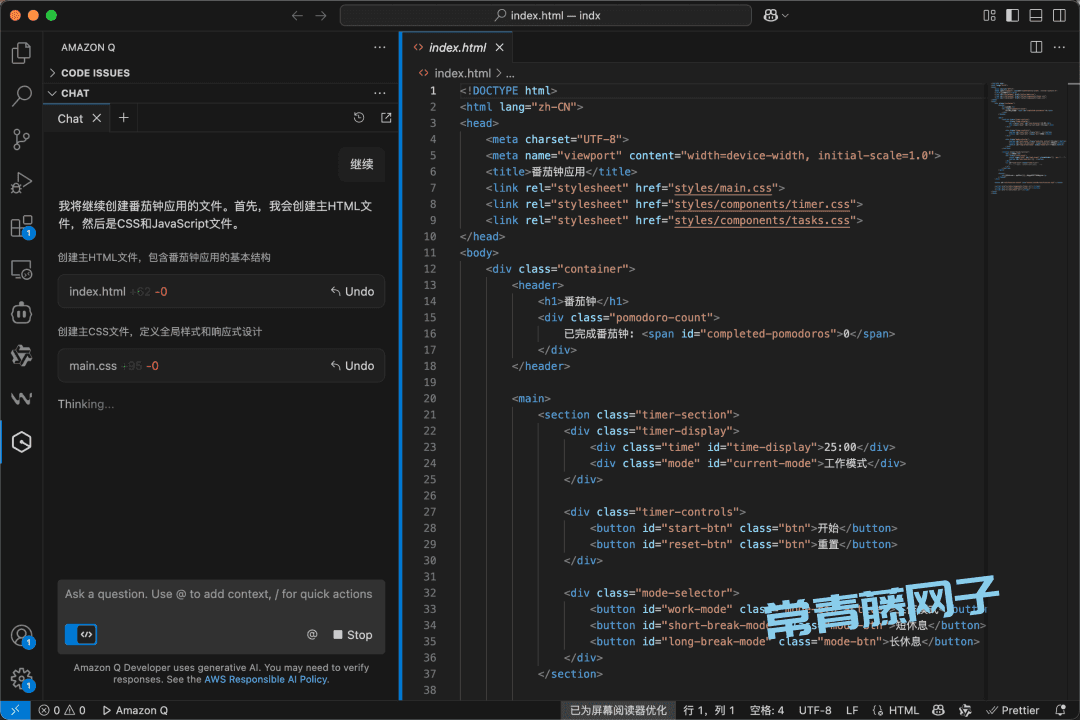Image resolution: width=1080 pixels, height=720 pixels.
Task: Open the Extensions view
Action: click(x=21, y=227)
